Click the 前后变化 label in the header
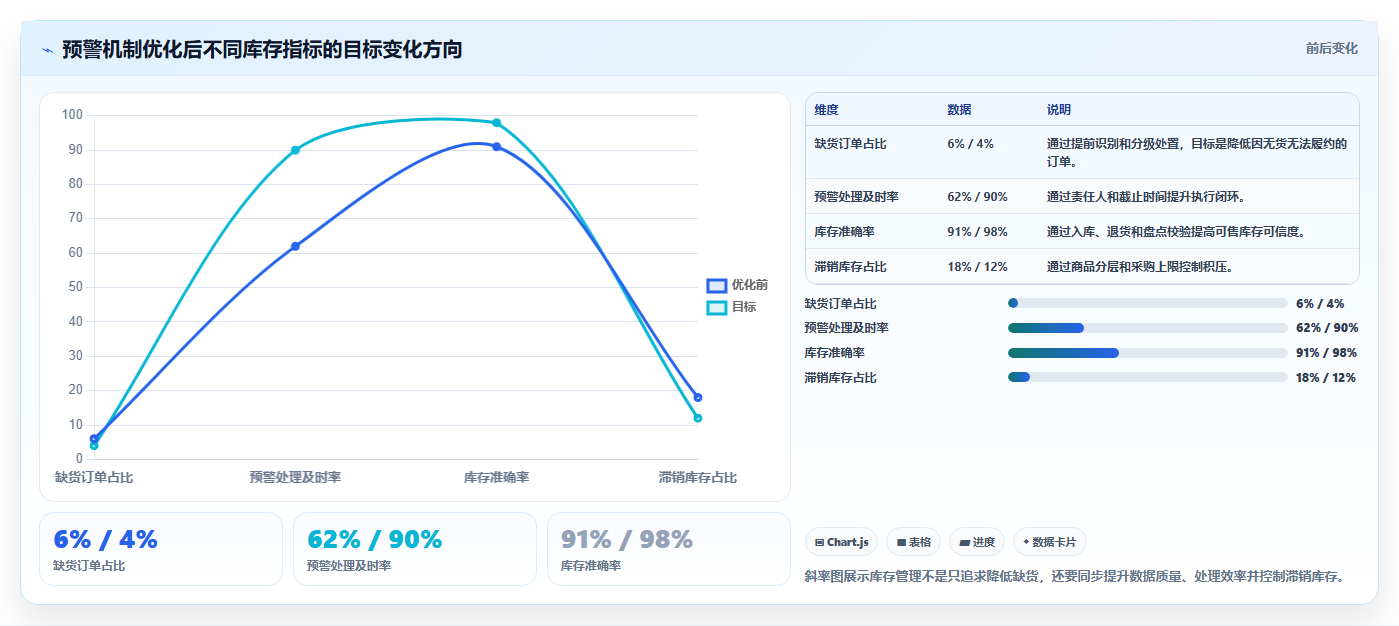This screenshot has height=626, width=1399. point(1331,48)
